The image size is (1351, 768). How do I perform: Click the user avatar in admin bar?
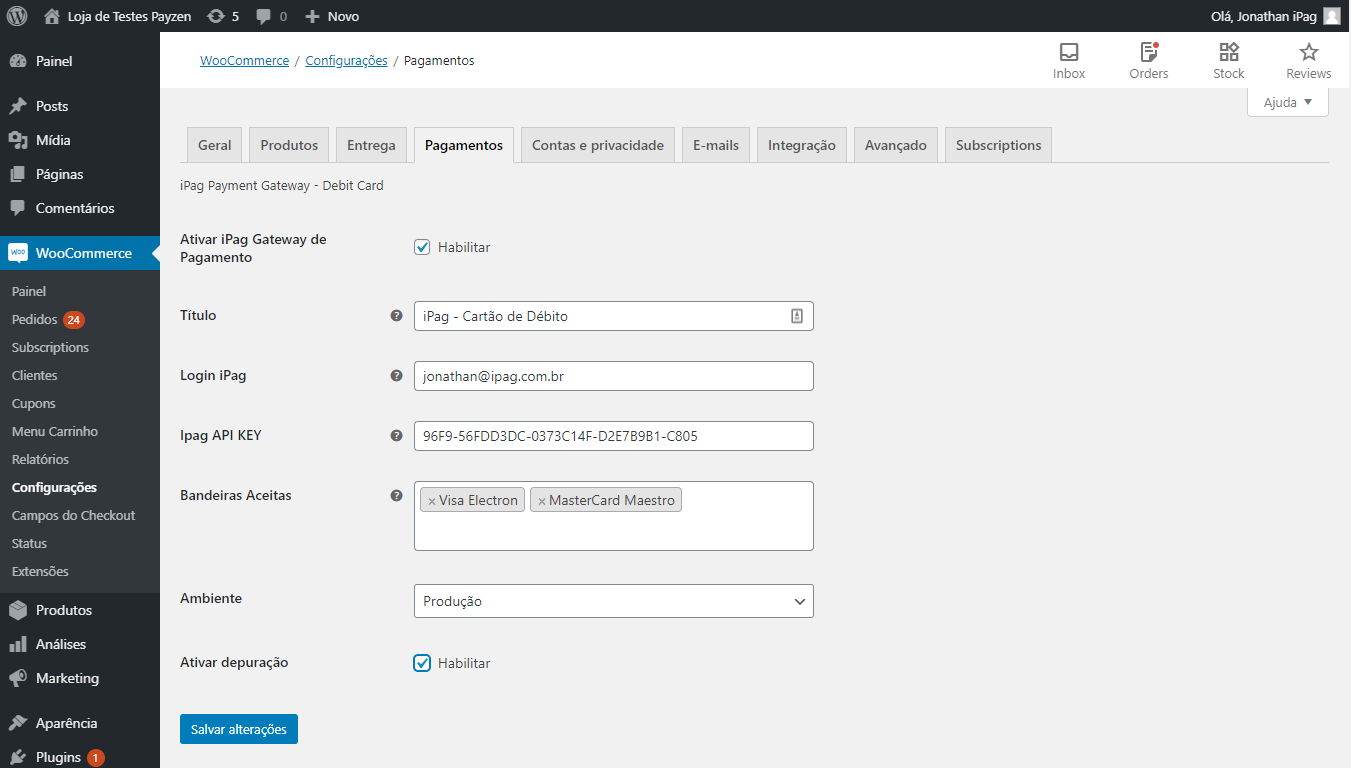point(1331,16)
